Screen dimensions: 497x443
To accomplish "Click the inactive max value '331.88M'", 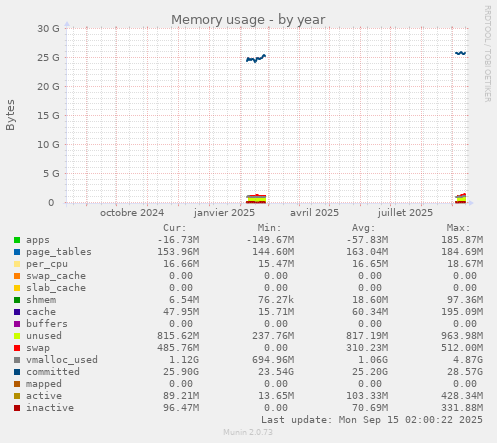I will pyautogui.click(x=462, y=408).
